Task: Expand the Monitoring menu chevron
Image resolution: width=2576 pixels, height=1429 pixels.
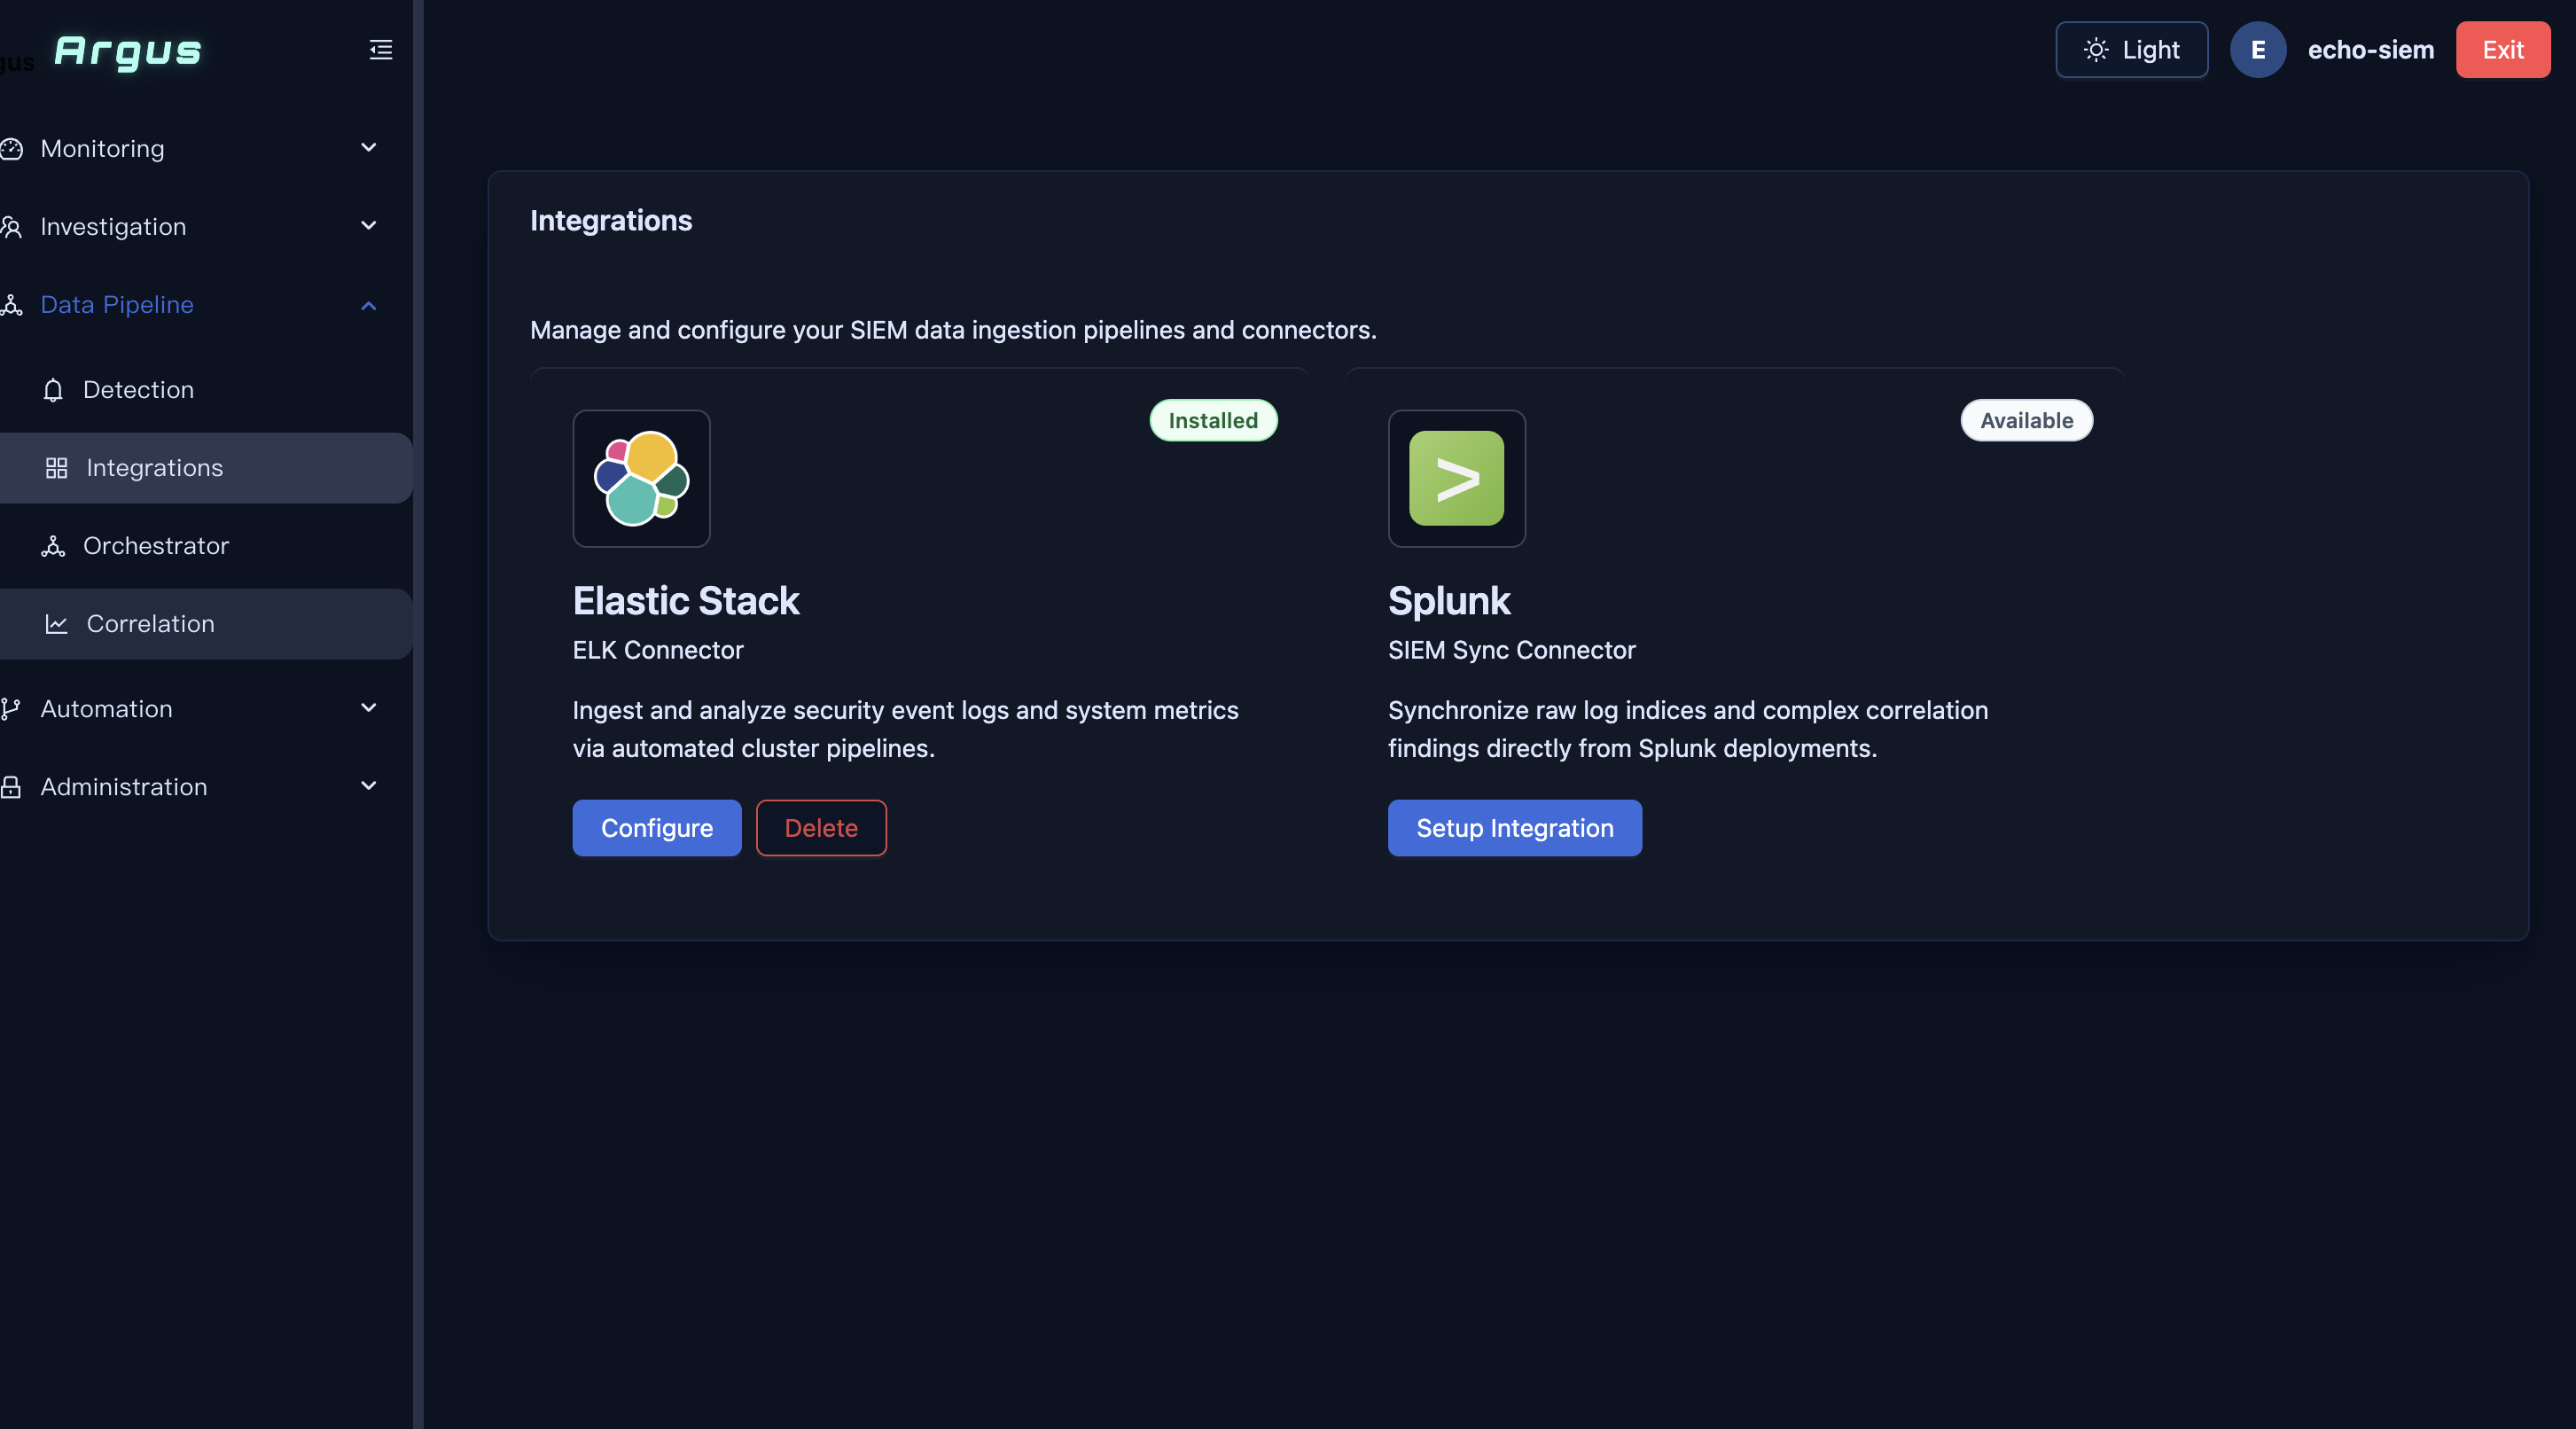Action: (x=369, y=148)
